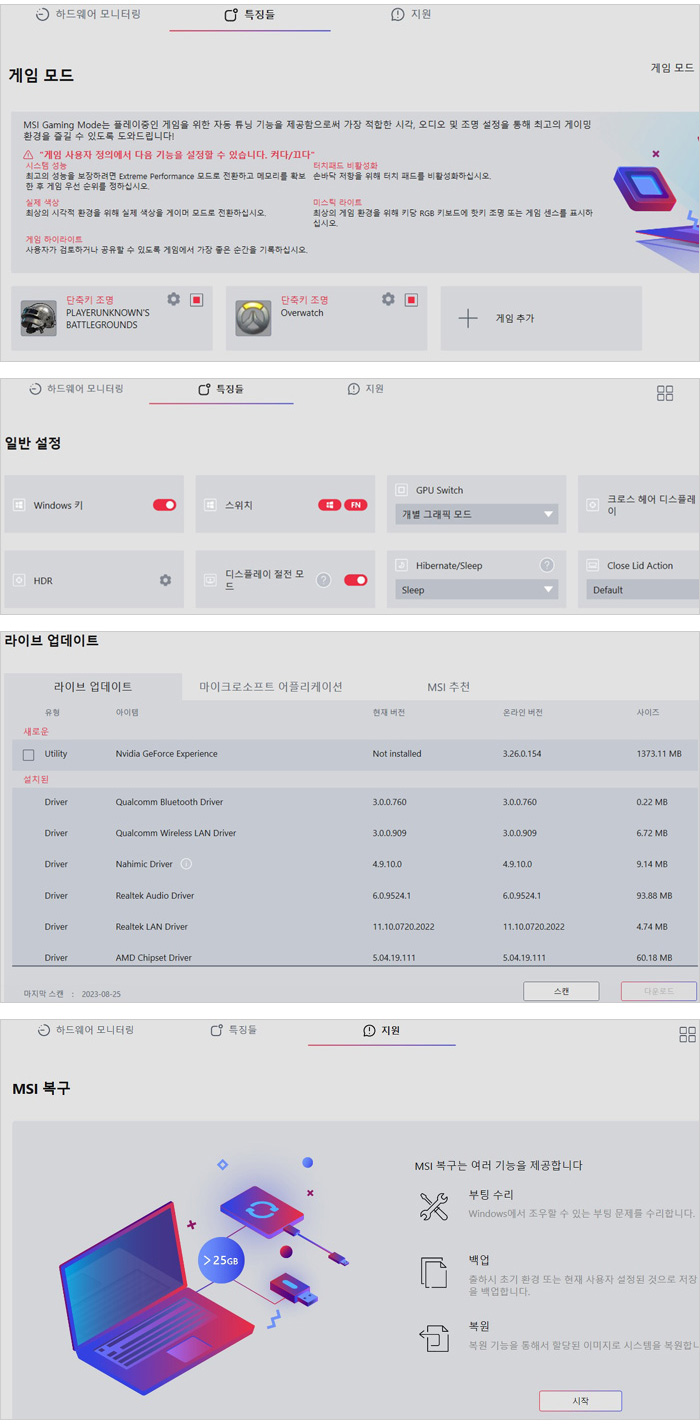This screenshot has width=700, height=1424.
Task: Click the 게임 모드 label at top right
Action: (672, 67)
